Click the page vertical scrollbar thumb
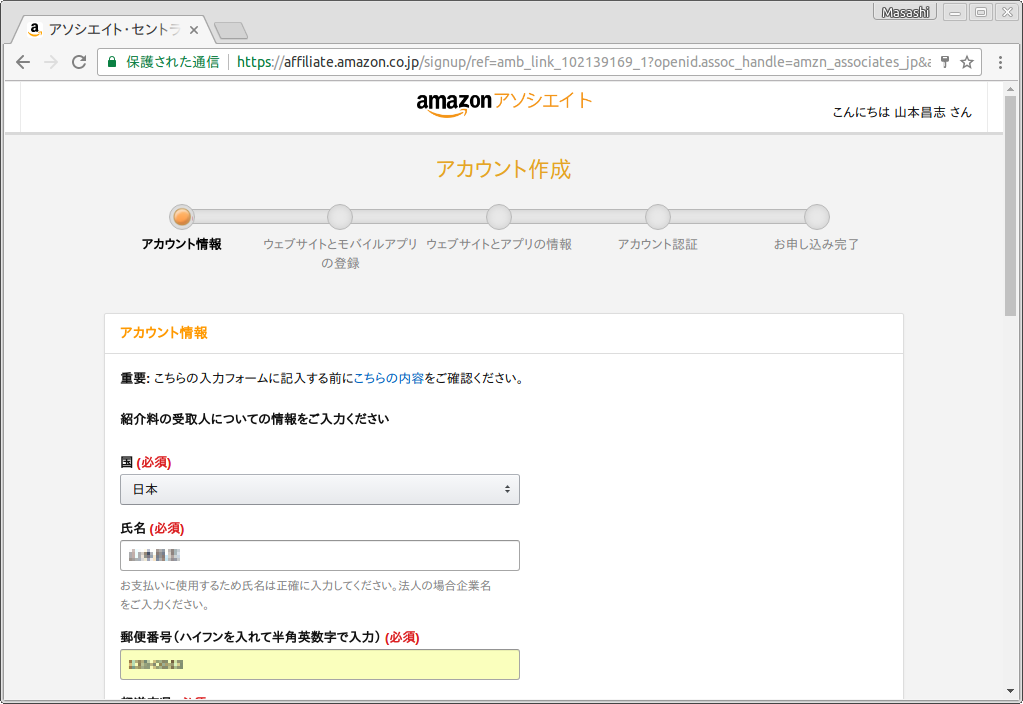Viewport: 1023px width, 704px height. tap(1010, 206)
